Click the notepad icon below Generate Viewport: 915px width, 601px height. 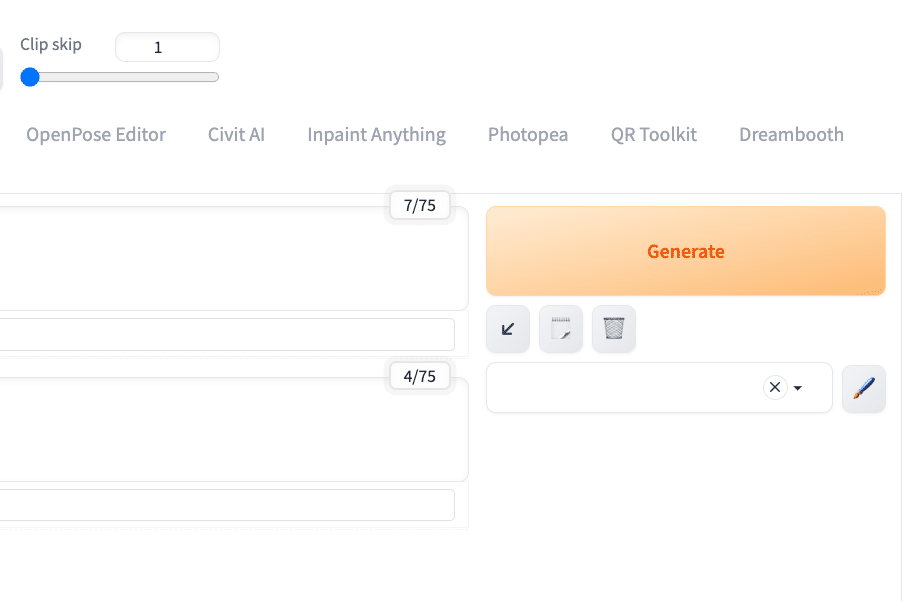561,329
